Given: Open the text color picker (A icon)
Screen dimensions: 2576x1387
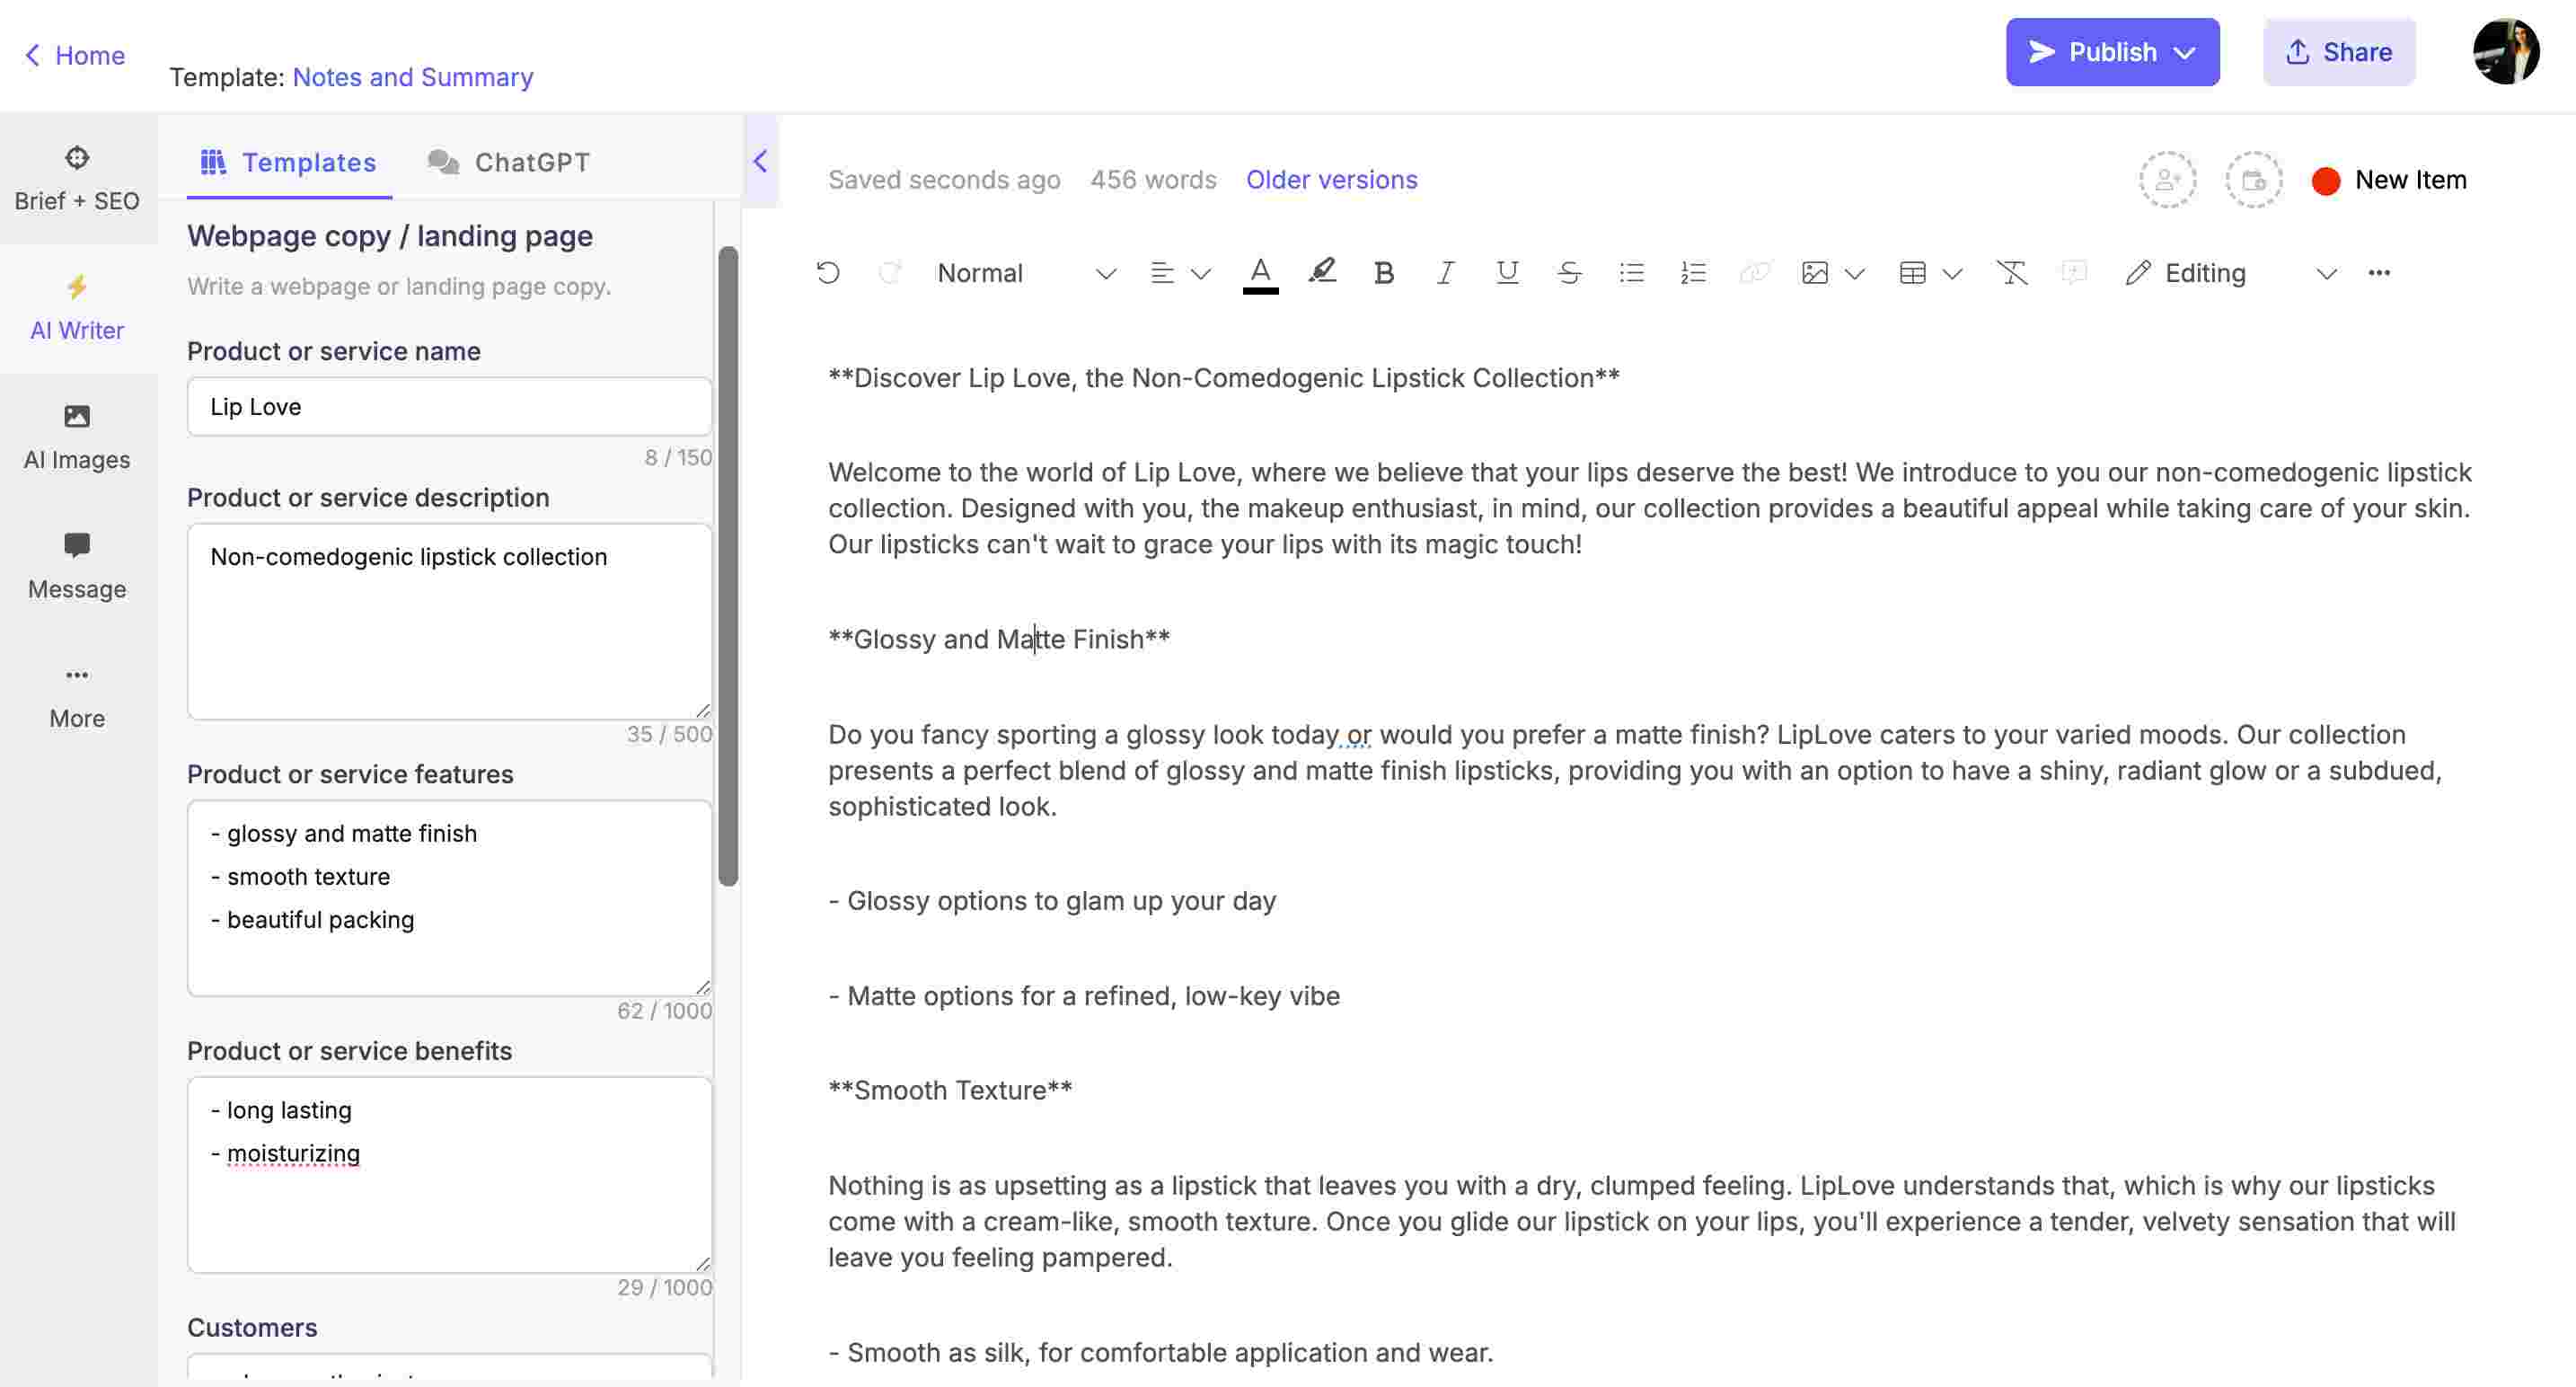Looking at the screenshot, I should pyautogui.click(x=1260, y=273).
